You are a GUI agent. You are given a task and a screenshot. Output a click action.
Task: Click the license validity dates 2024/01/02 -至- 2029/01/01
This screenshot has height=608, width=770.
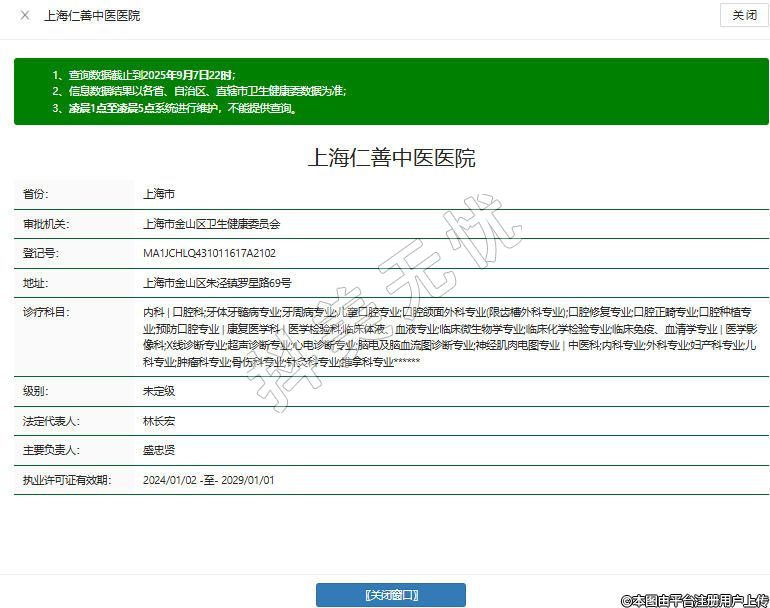click(x=208, y=481)
